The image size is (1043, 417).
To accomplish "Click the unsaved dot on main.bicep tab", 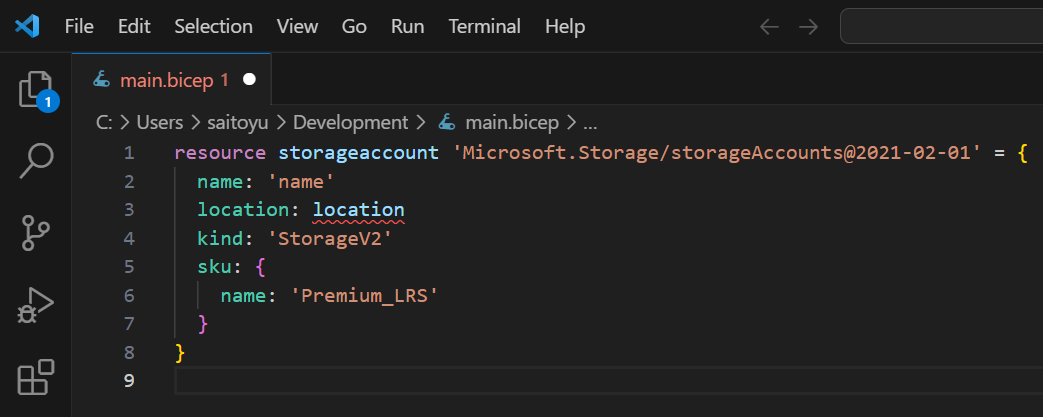I will tap(249, 79).
